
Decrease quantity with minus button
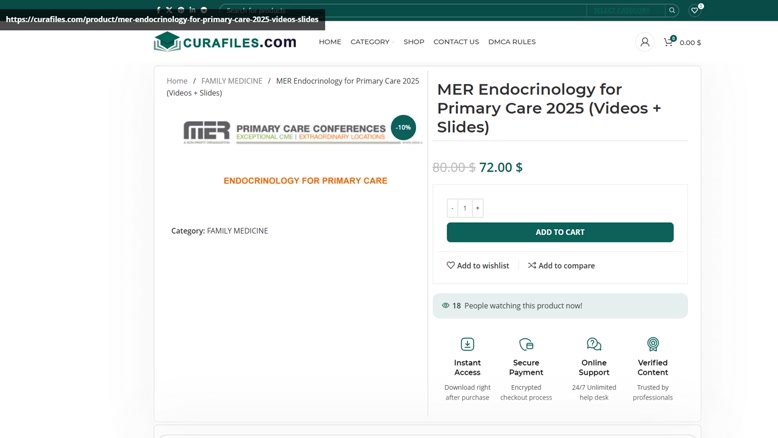(x=452, y=208)
